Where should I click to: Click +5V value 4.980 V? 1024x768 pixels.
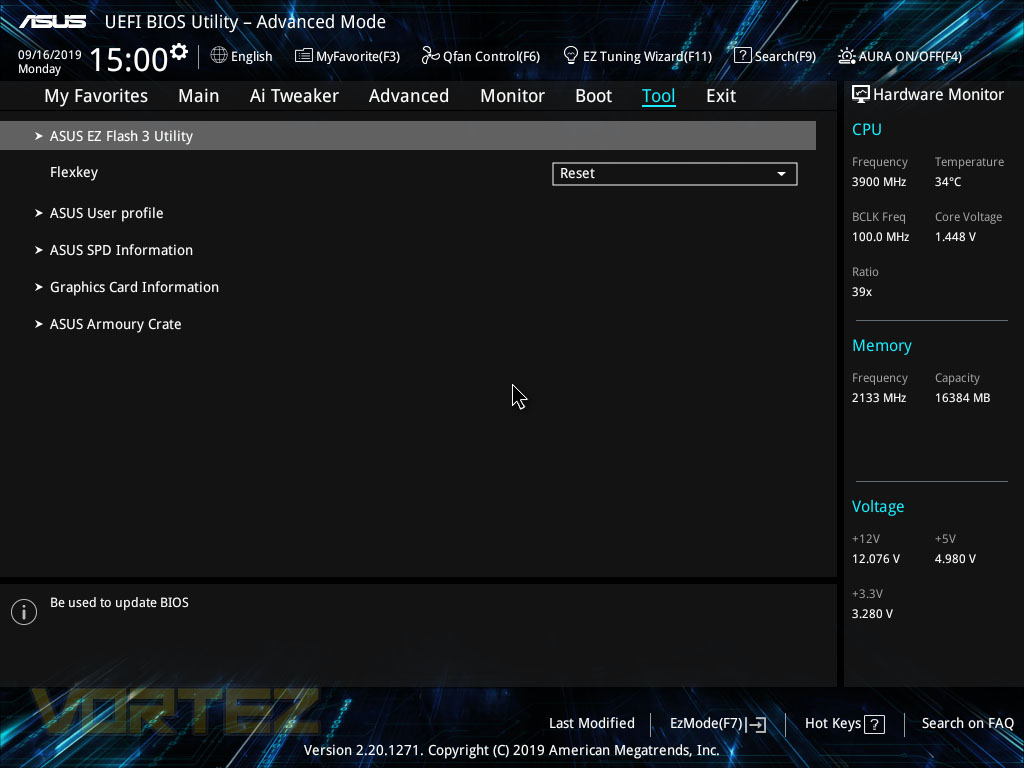955,559
